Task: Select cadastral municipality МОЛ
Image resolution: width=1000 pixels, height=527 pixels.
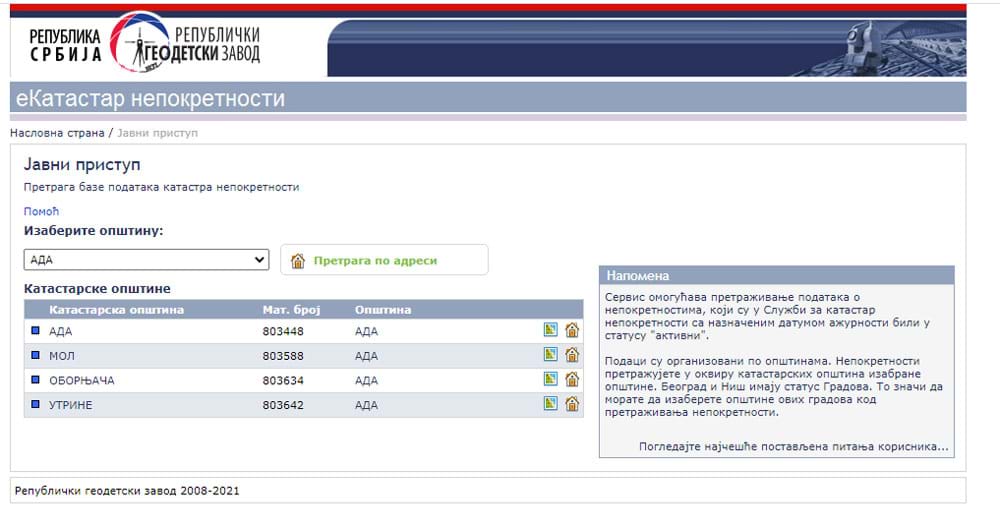Action: tap(63, 356)
